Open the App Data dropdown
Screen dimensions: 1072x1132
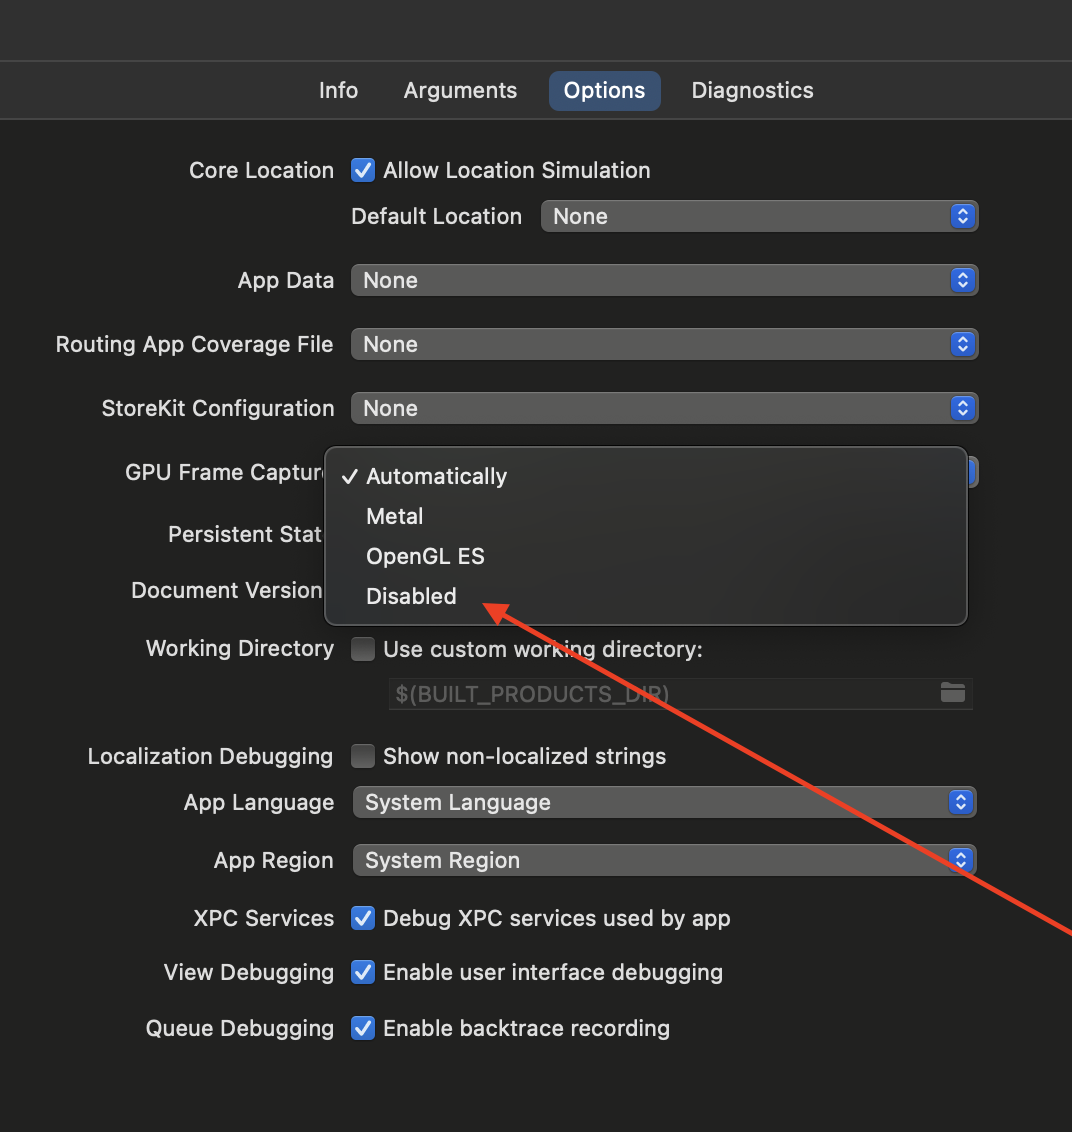click(664, 280)
